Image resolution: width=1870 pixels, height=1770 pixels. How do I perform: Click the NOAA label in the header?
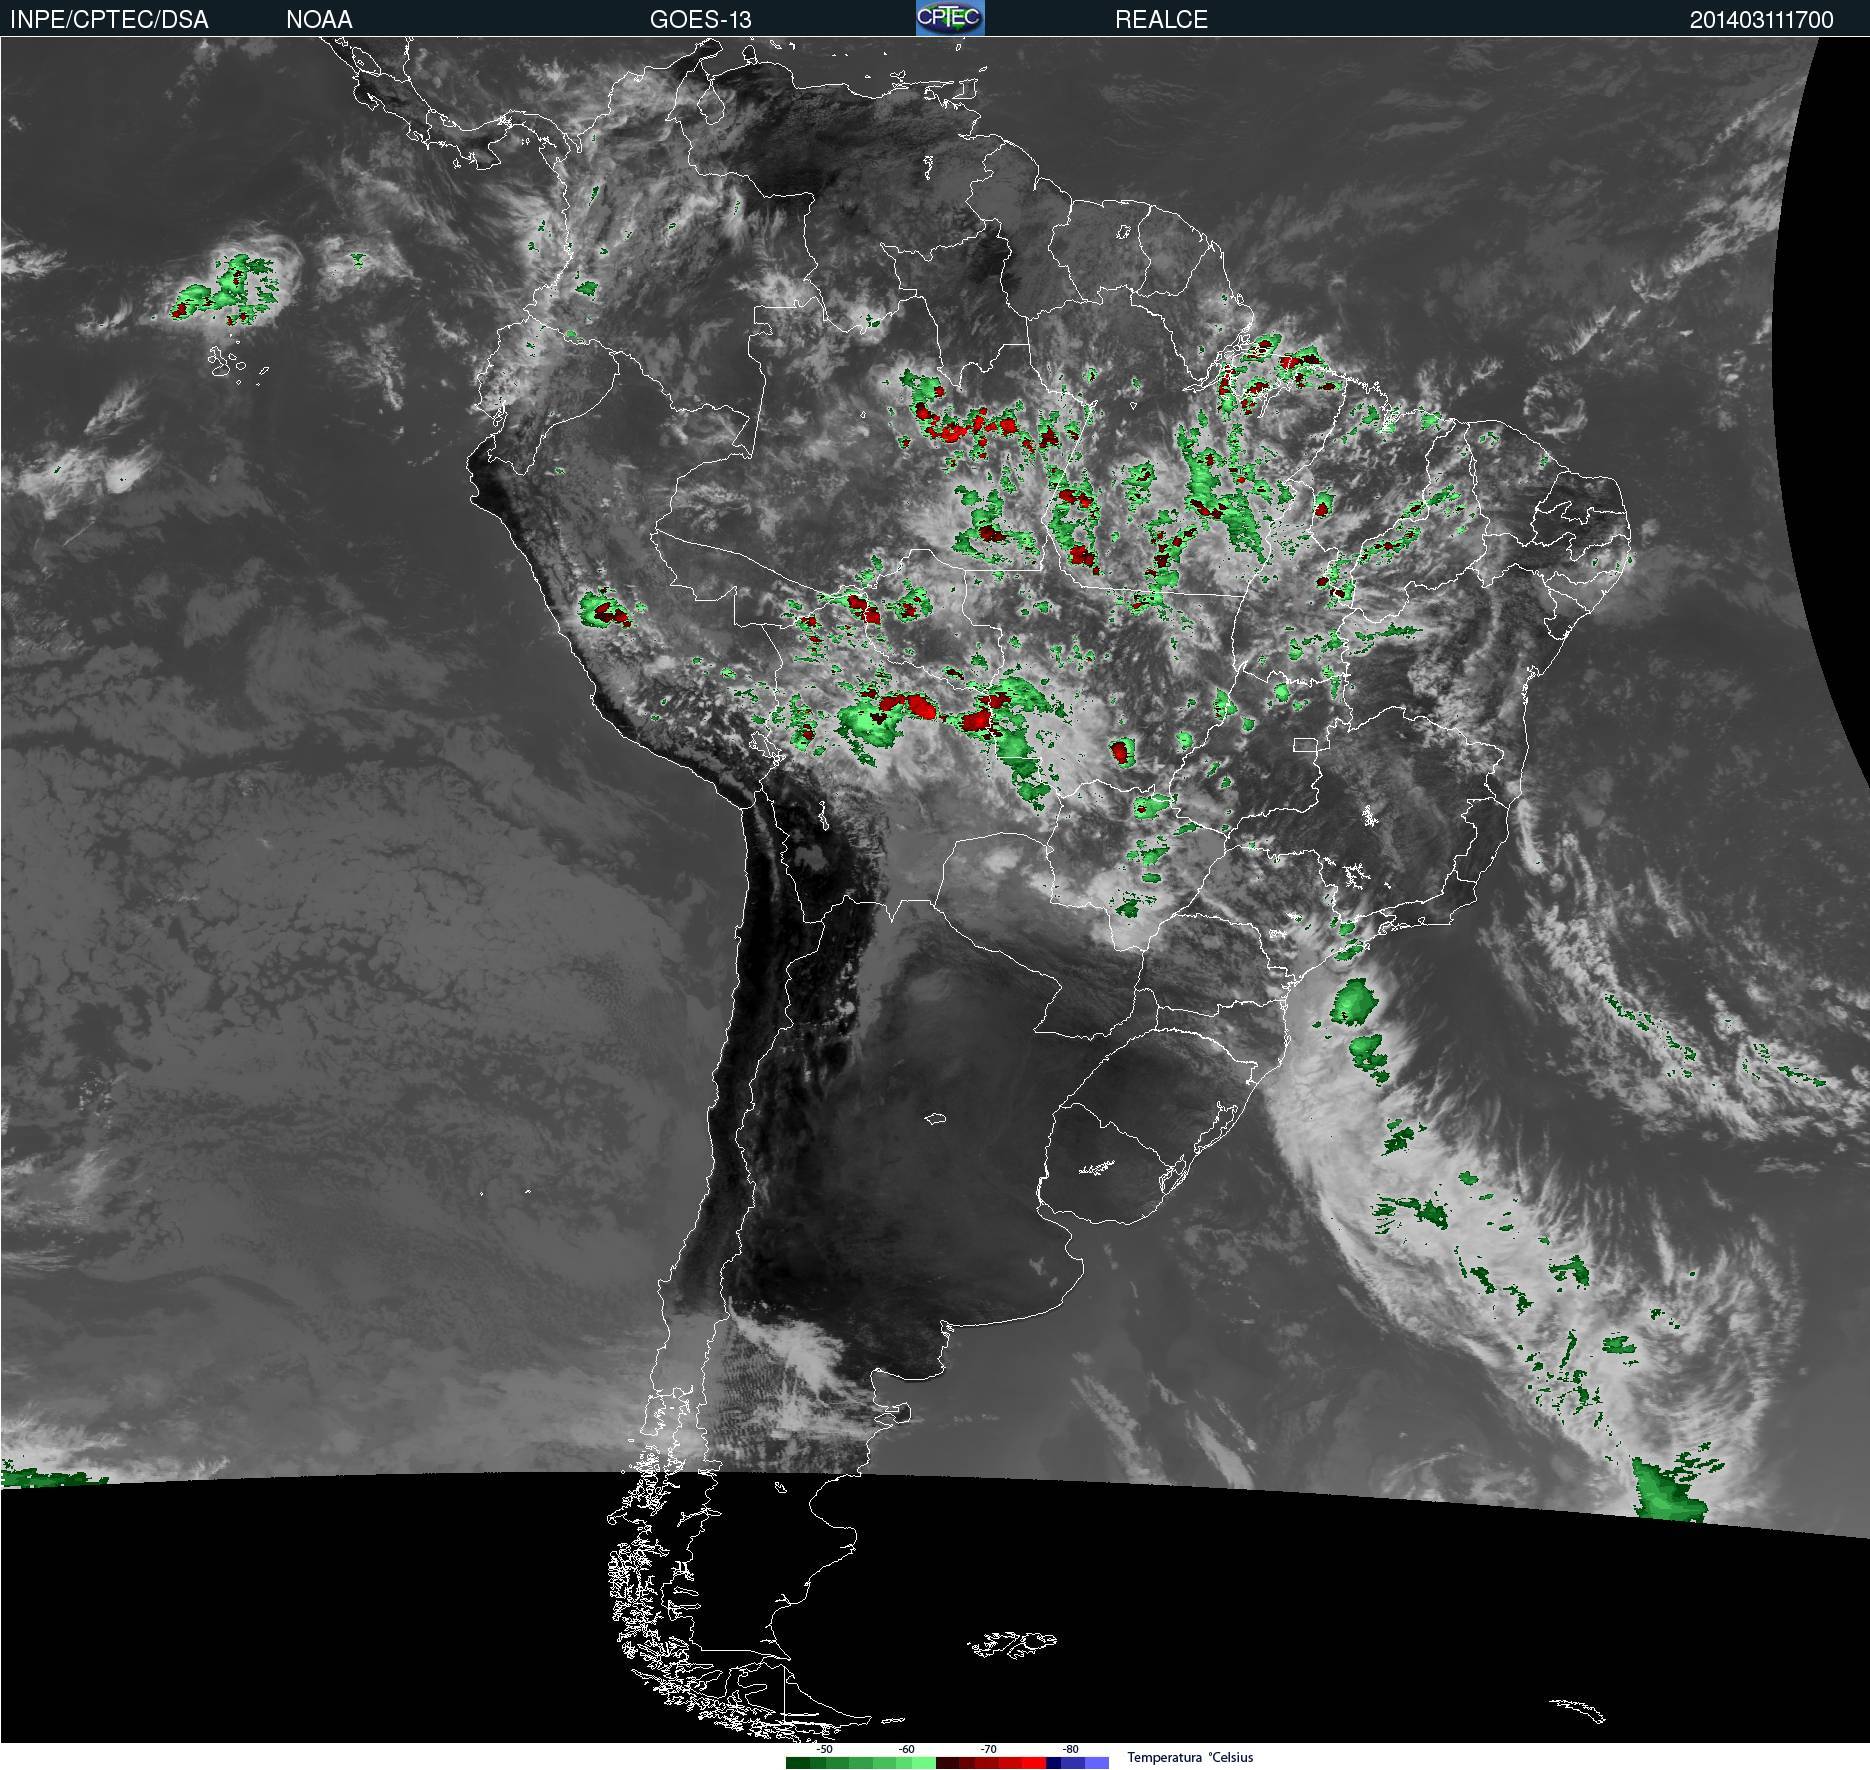(x=319, y=19)
